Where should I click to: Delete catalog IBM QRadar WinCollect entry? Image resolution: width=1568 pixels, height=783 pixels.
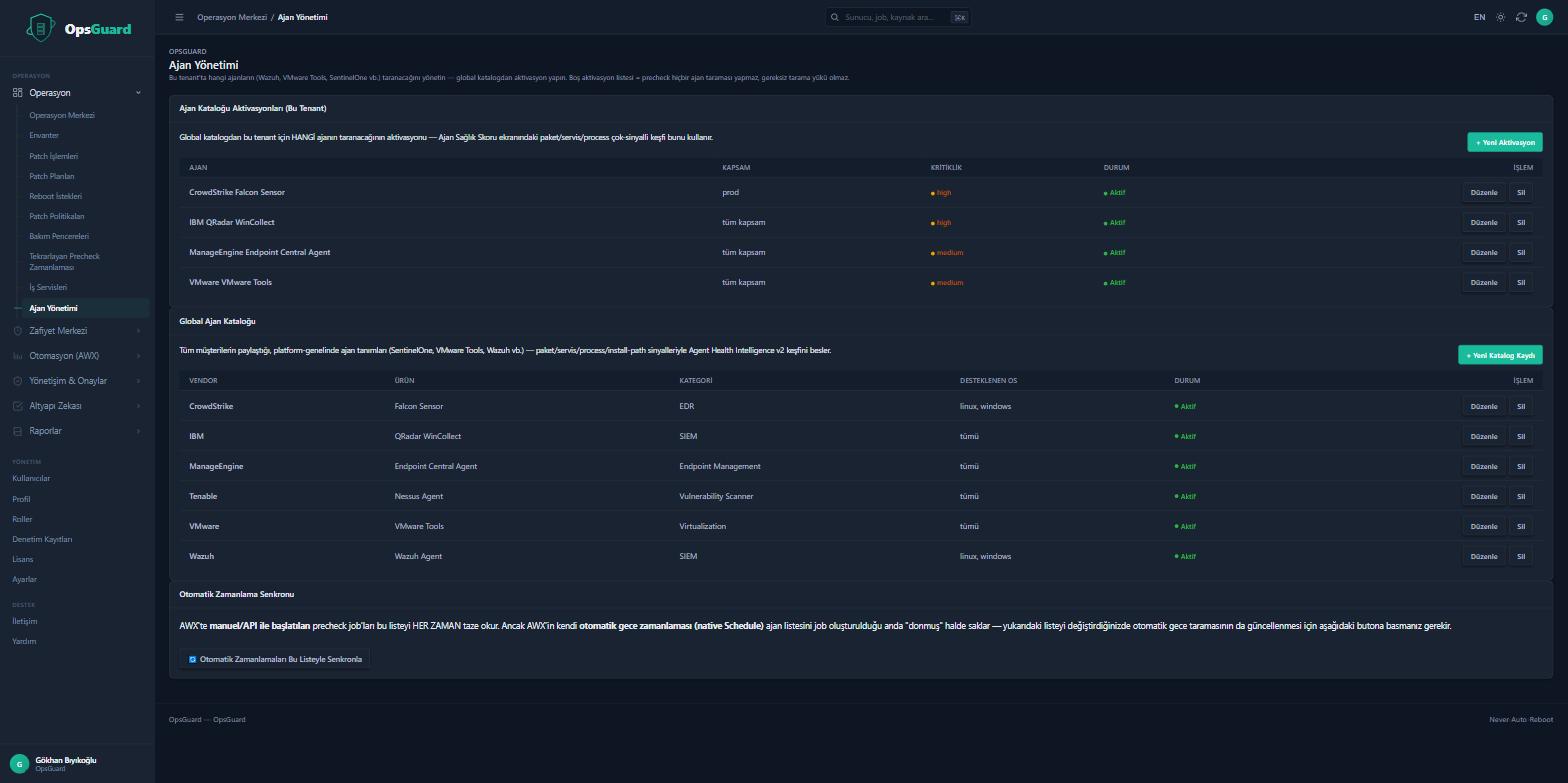pyautogui.click(x=1521, y=437)
